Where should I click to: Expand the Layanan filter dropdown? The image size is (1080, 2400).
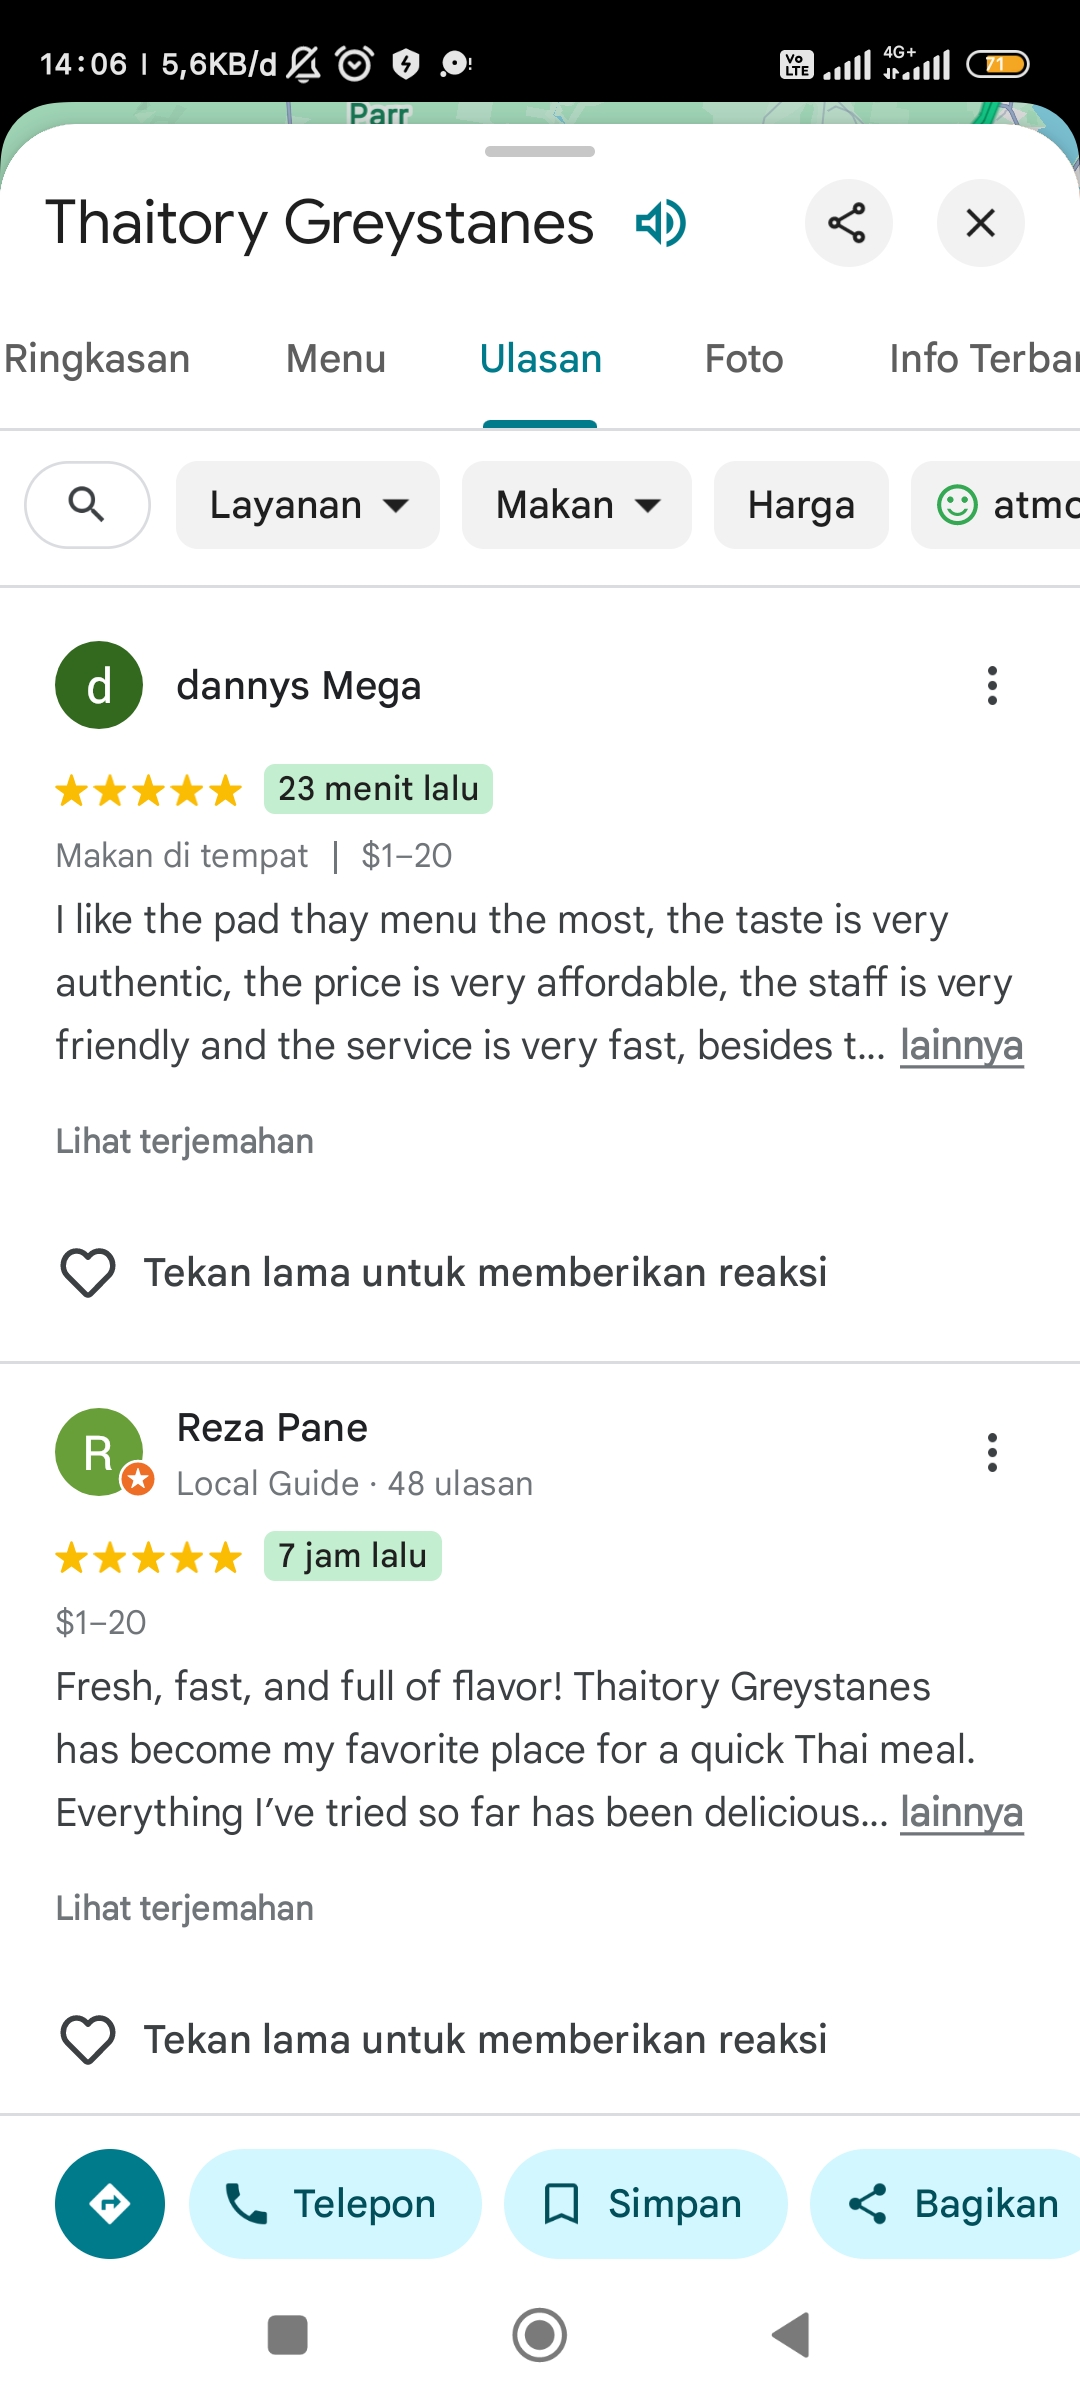[x=308, y=505]
